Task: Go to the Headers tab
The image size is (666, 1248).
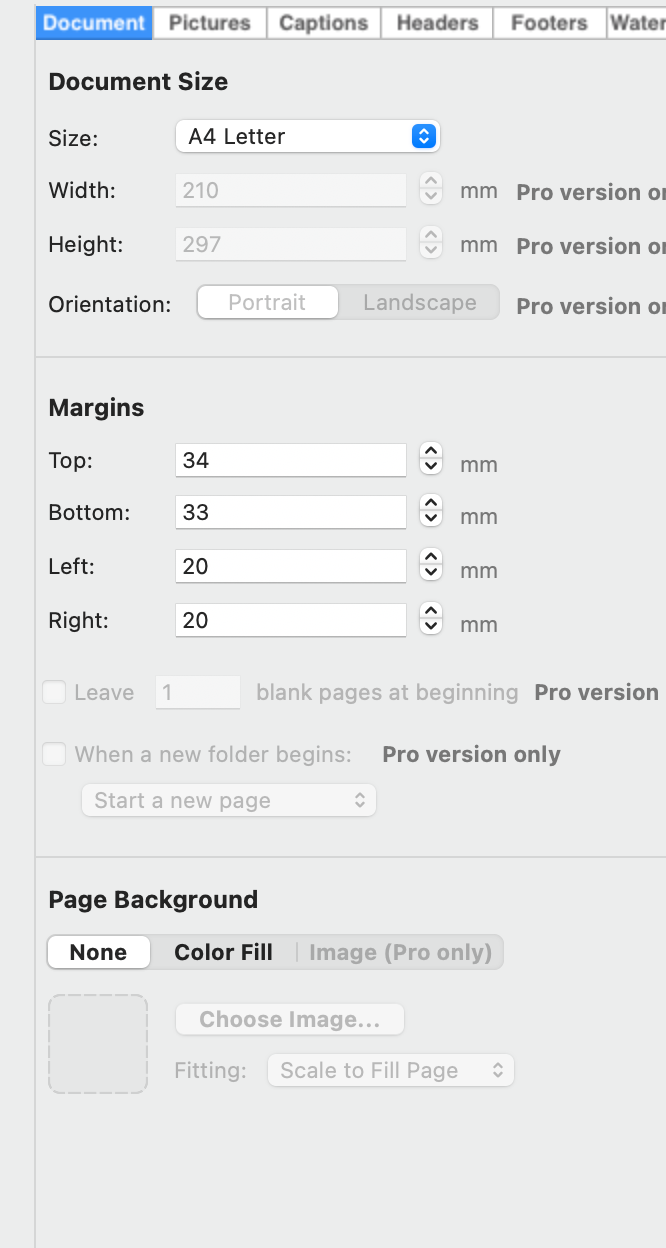Action: 437,23
